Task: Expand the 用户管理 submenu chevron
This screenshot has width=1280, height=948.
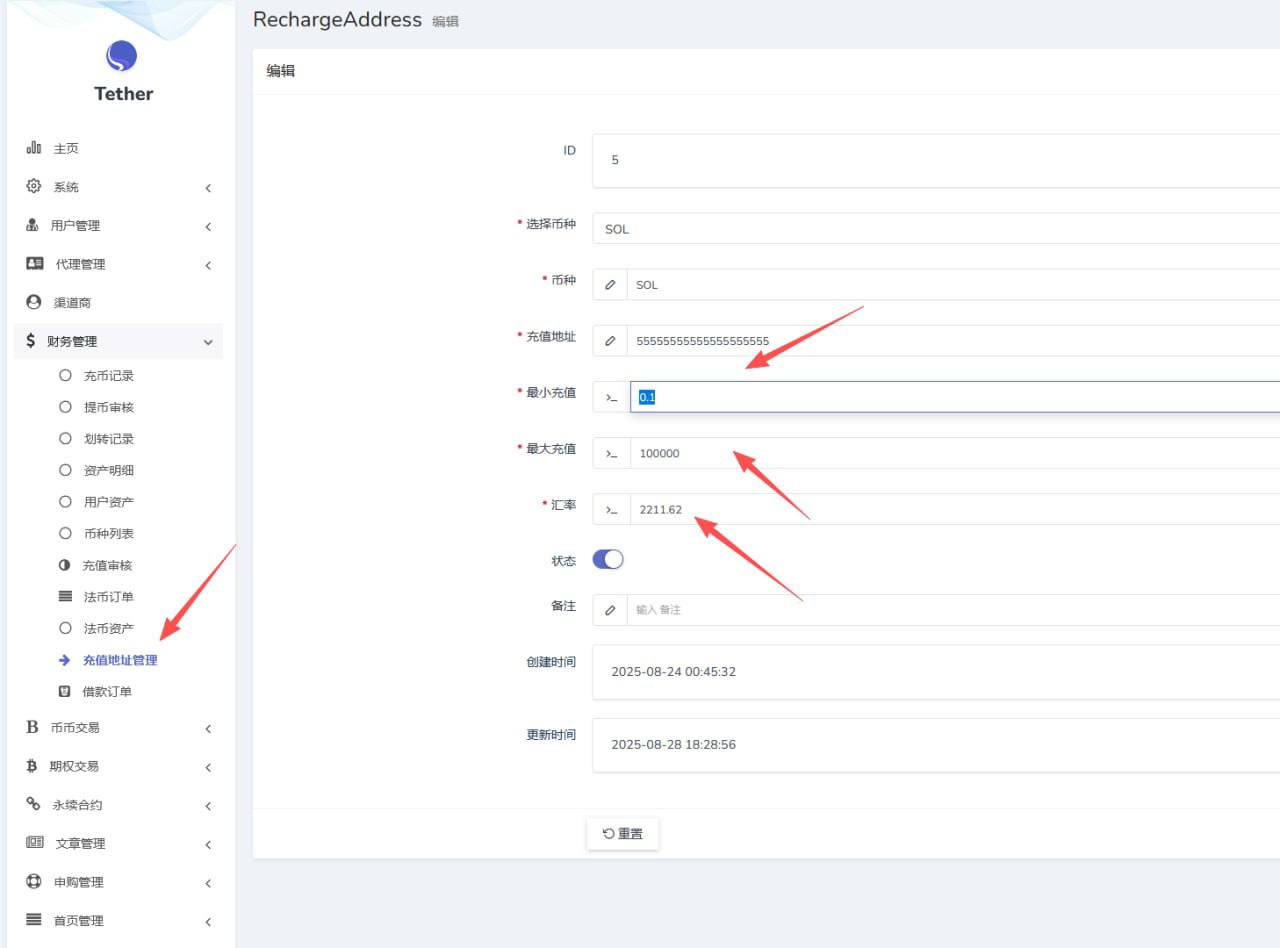Action: 208,226
